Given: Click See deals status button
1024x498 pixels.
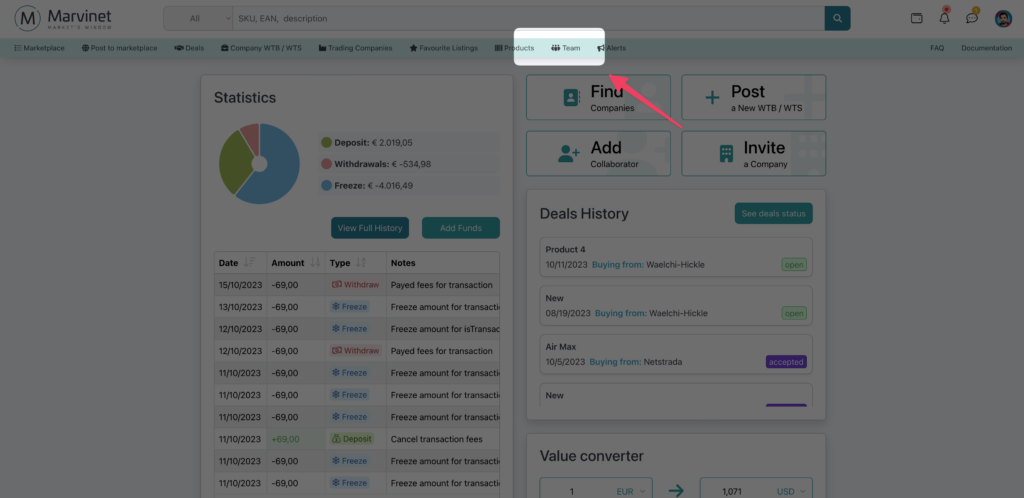Looking at the screenshot, I should tap(773, 213).
